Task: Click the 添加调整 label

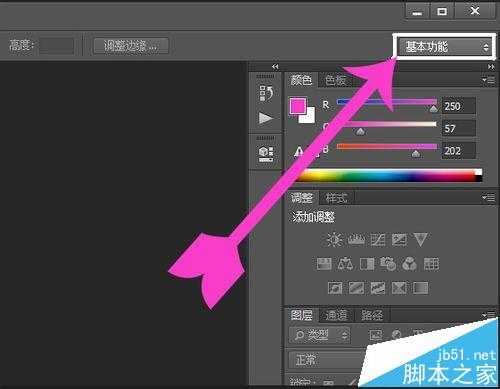Action: [x=313, y=217]
